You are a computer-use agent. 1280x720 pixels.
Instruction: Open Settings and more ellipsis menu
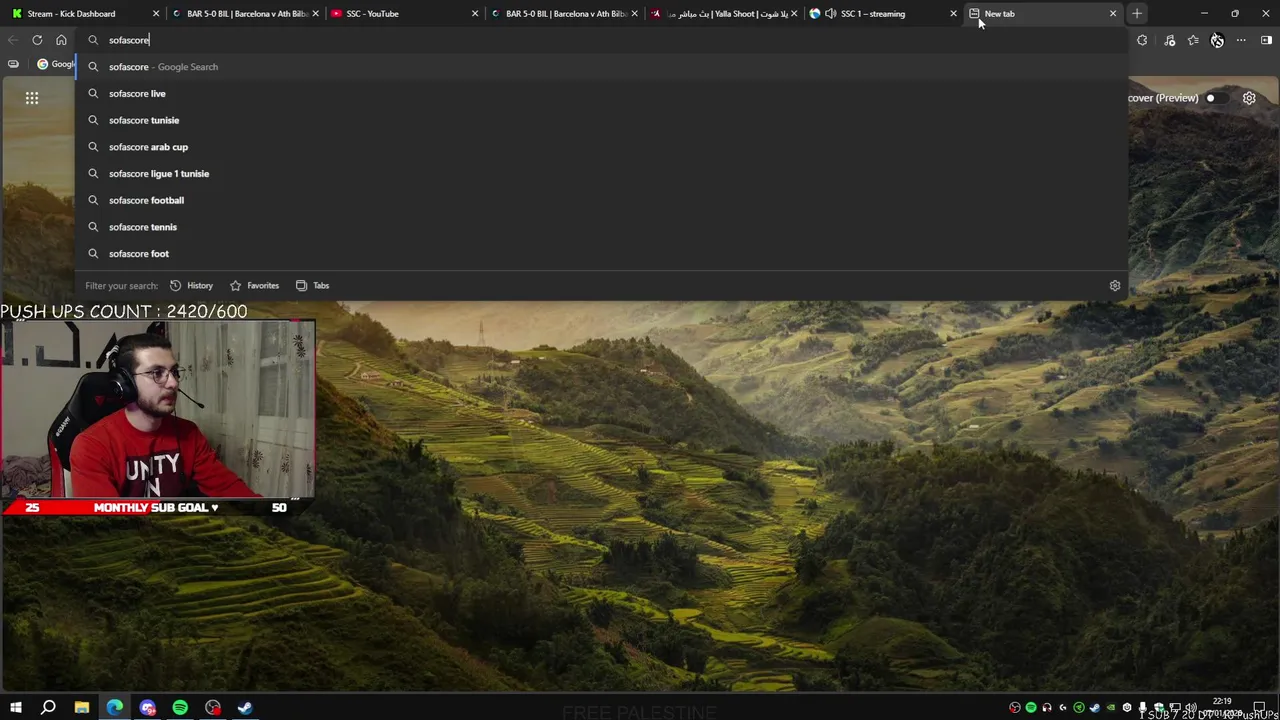point(1241,40)
